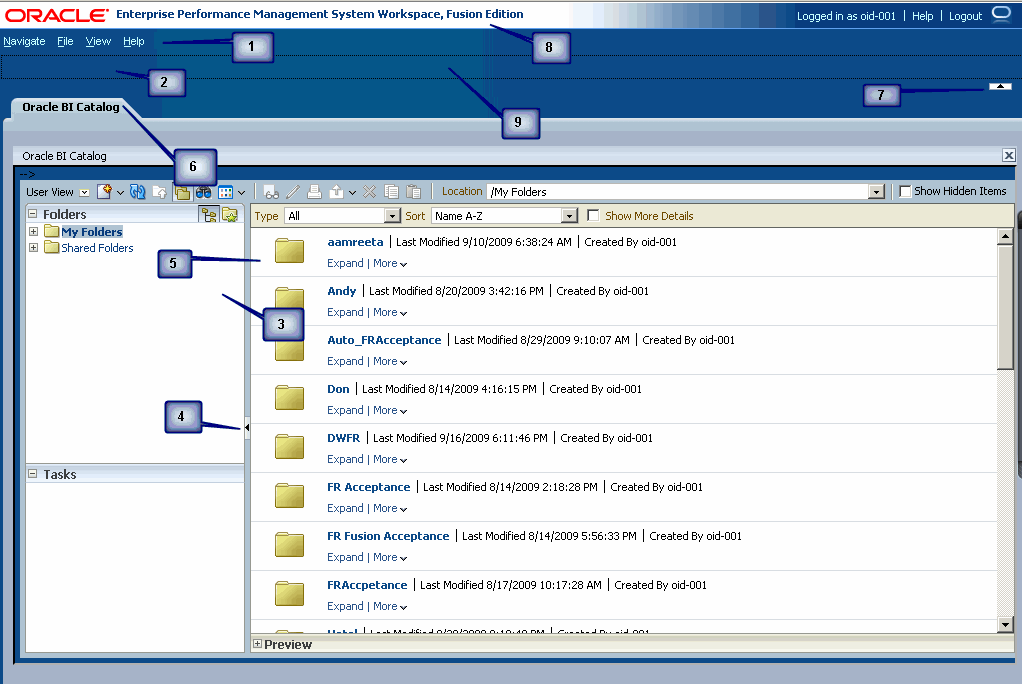
Task: Click Expand under Auto_FRAcceptance
Action: 345,361
